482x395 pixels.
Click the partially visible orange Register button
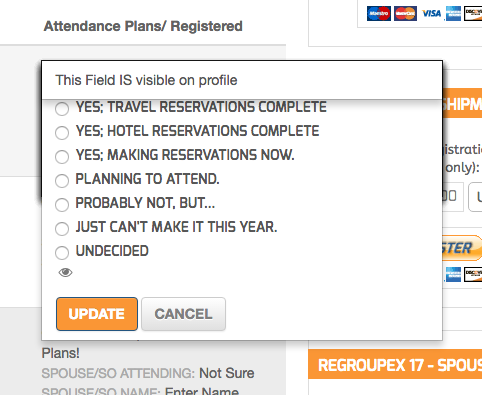click(x=462, y=248)
